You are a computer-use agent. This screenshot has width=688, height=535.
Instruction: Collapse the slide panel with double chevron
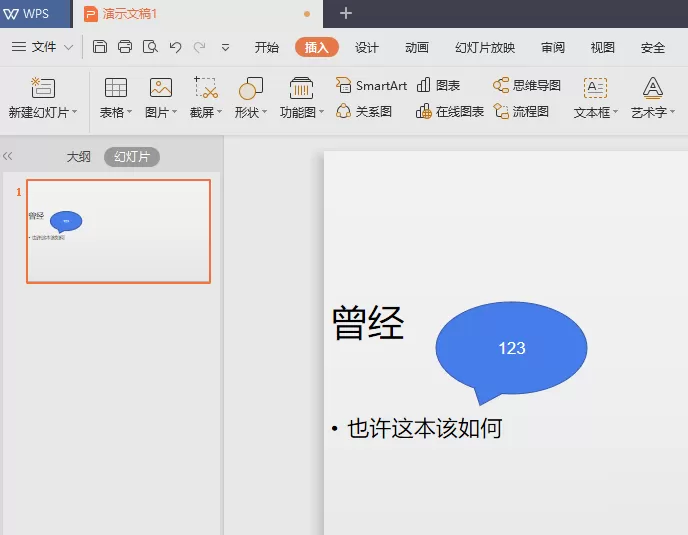pyautogui.click(x=7, y=156)
